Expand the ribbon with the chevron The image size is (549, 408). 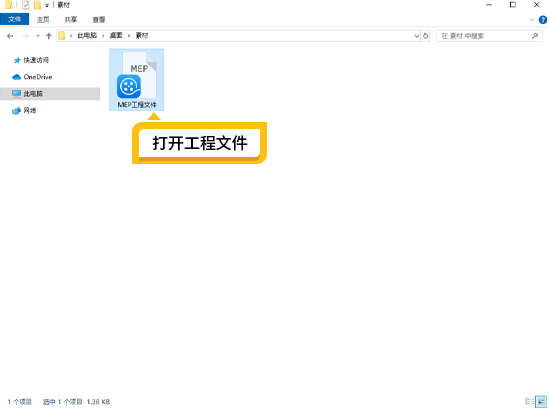coord(531,20)
